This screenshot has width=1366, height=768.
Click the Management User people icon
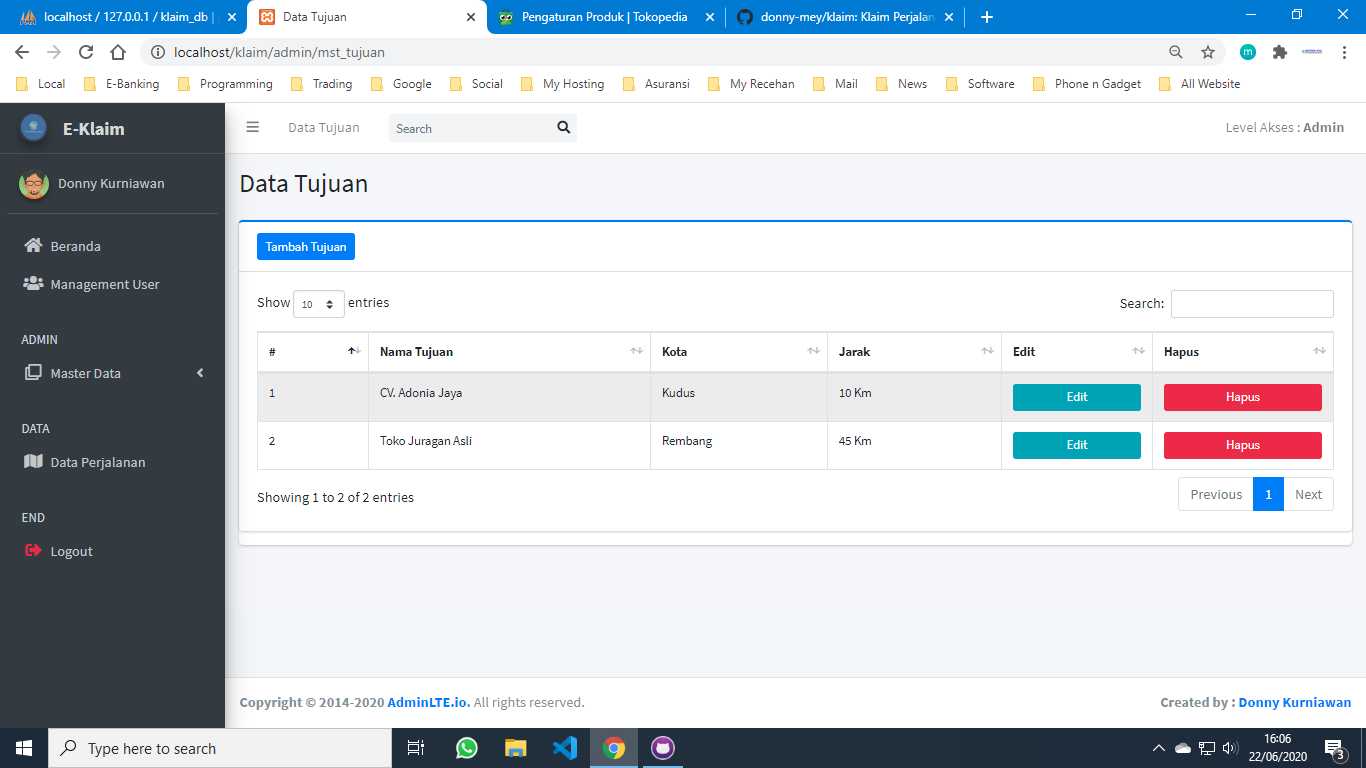pyautogui.click(x=33, y=284)
